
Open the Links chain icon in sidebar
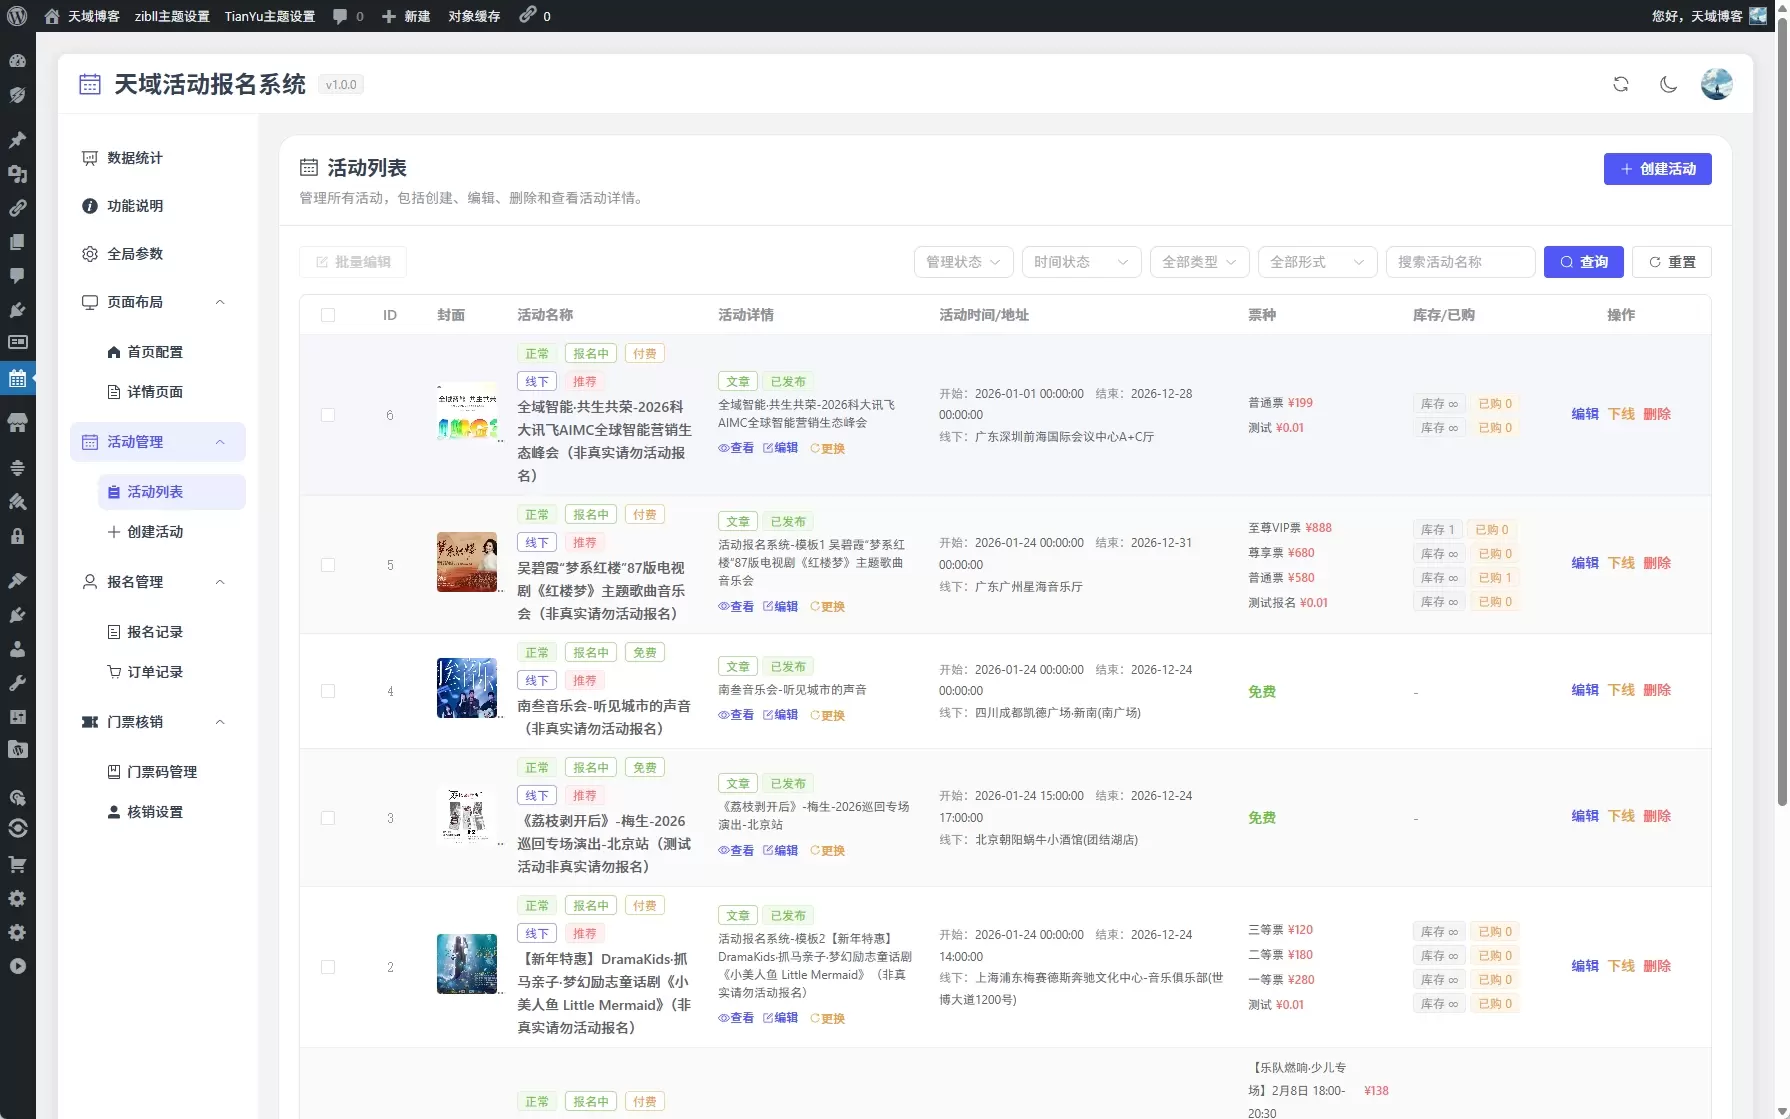click(x=17, y=208)
